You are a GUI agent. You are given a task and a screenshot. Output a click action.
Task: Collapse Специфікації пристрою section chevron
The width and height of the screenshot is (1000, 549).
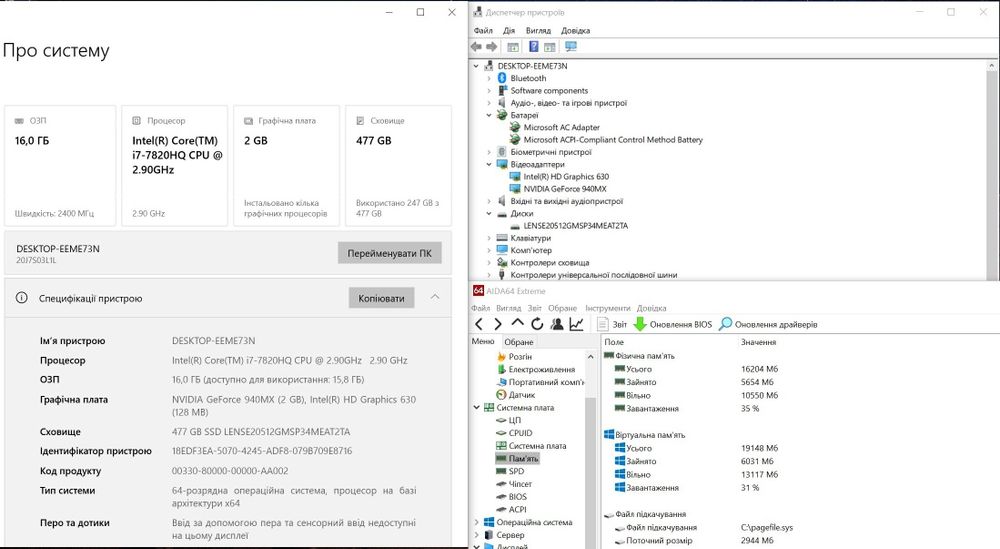pyautogui.click(x=435, y=297)
